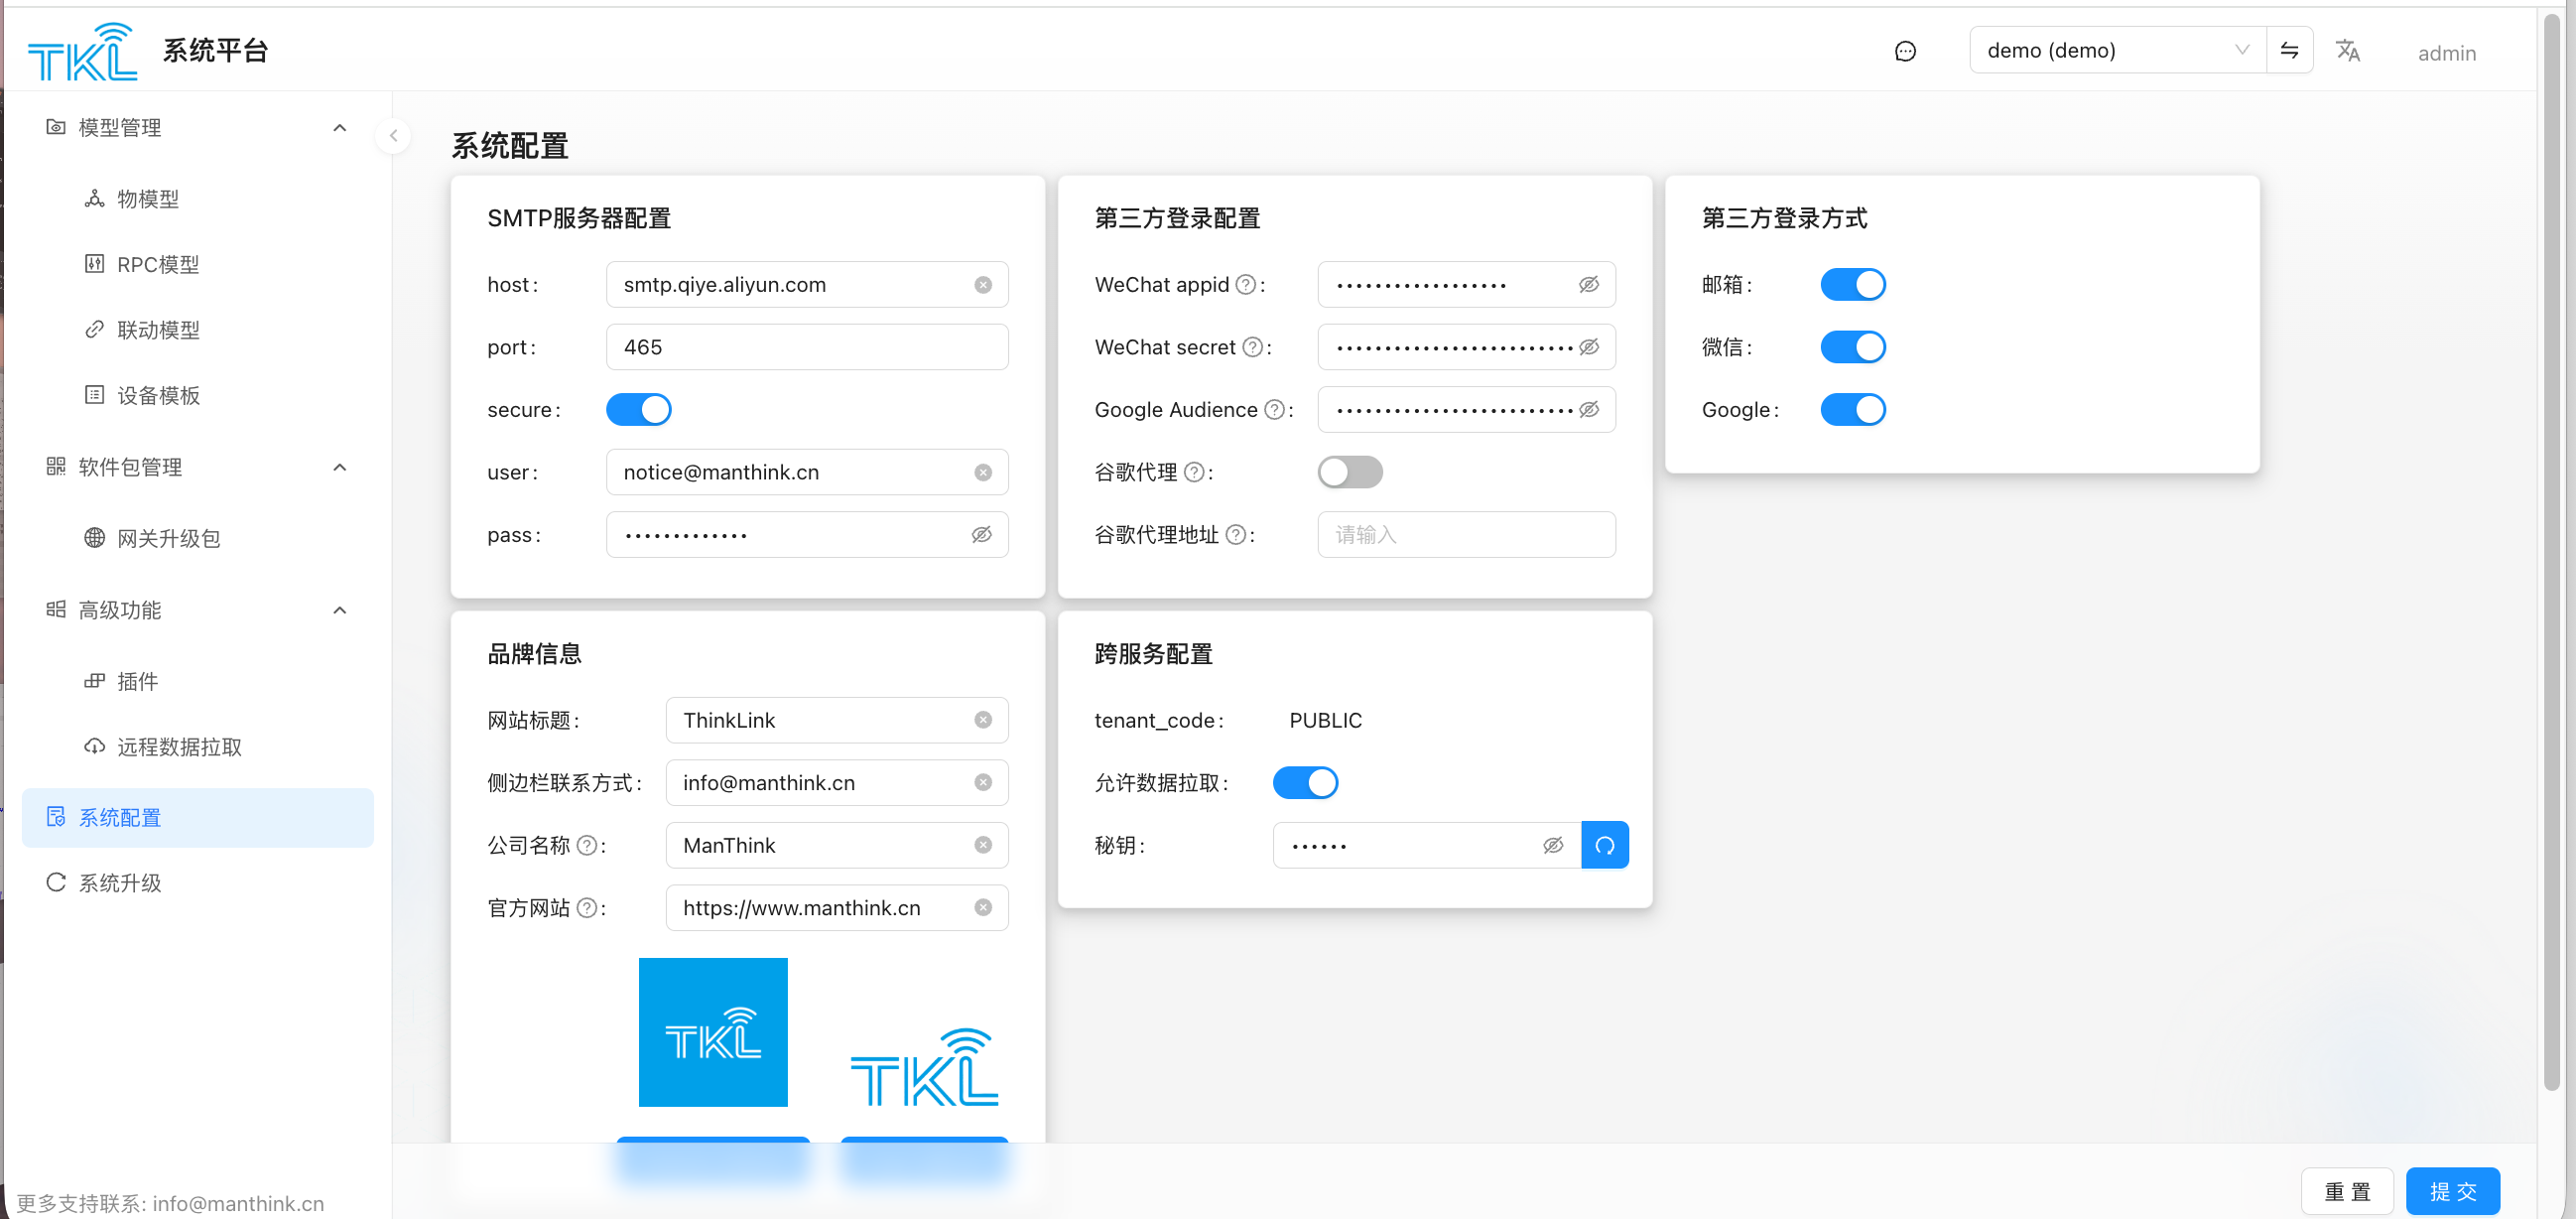
Task: Reveal the WeChat secret value
Action: (1589, 347)
